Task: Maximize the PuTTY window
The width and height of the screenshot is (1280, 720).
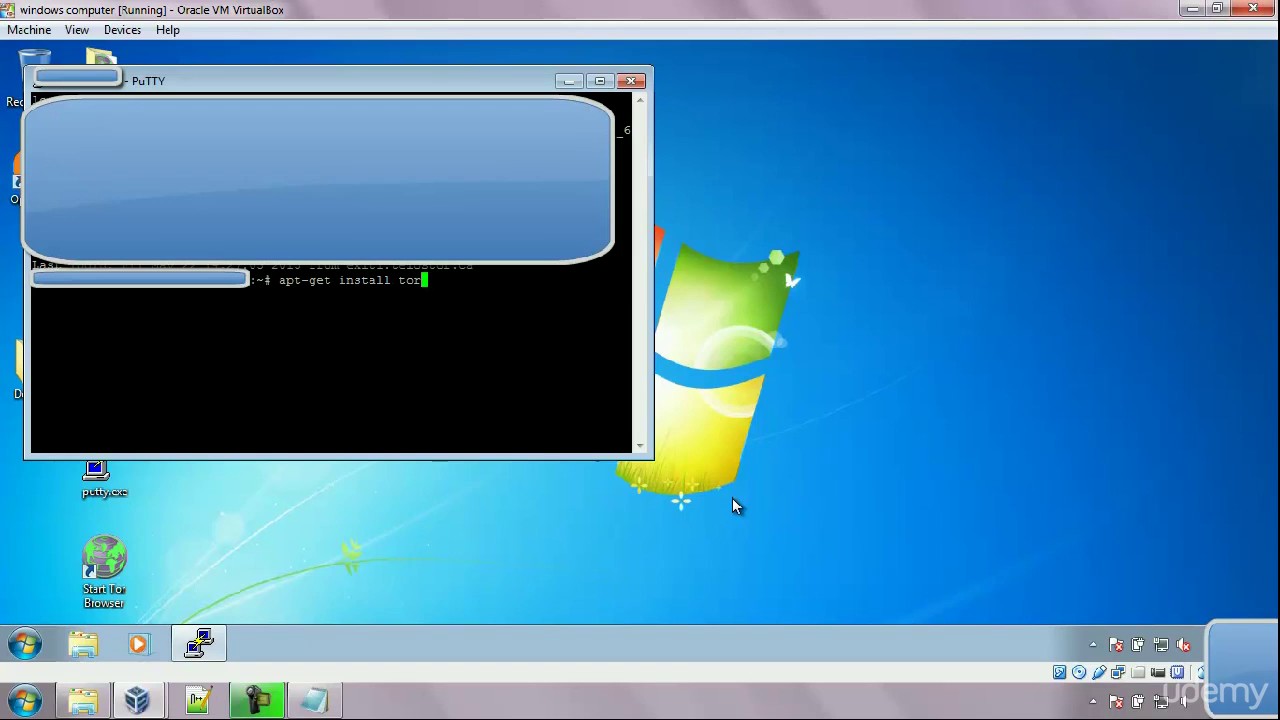Action: (599, 81)
